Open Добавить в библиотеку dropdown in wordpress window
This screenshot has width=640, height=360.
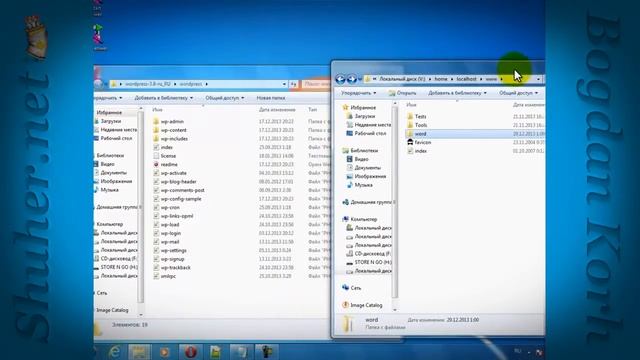pyautogui.click(x=164, y=98)
